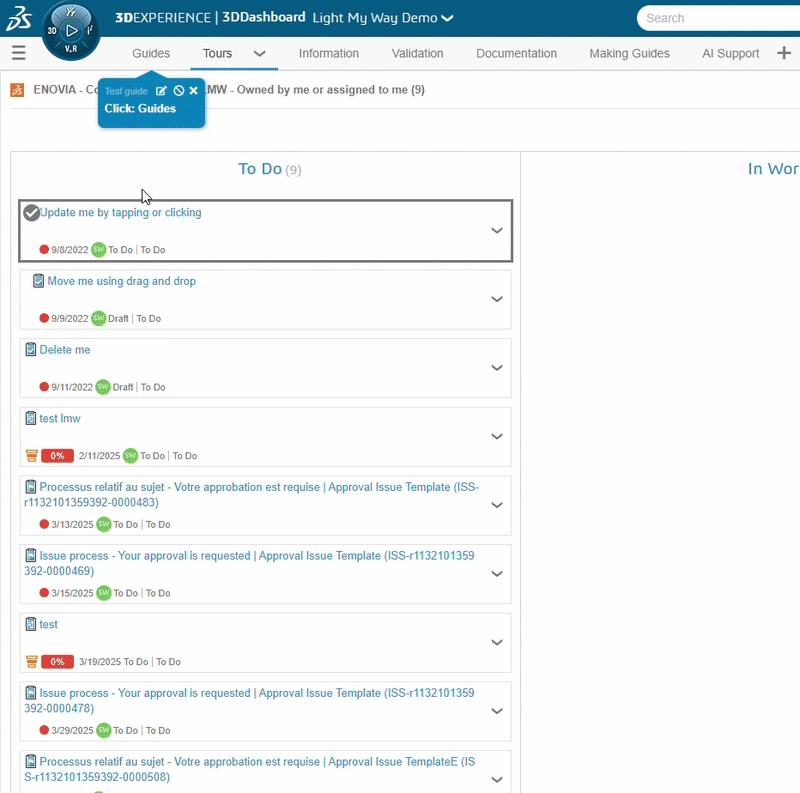Add a new dashboard tab with plus
The width and height of the screenshot is (800, 793).
click(x=784, y=53)
